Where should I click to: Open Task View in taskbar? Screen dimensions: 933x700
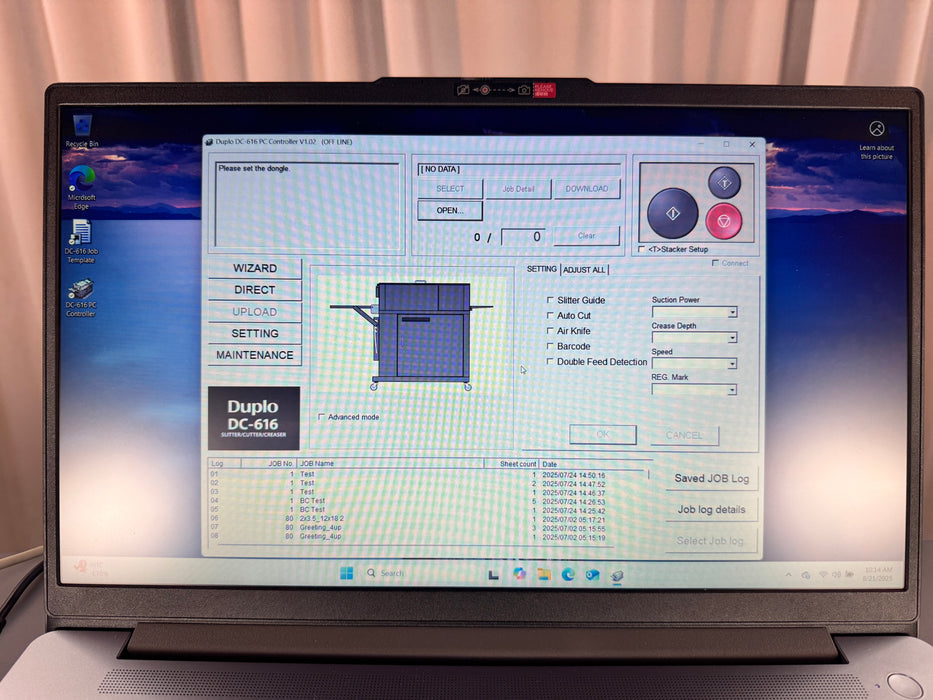pyautogui.click(x=493, y=574)
